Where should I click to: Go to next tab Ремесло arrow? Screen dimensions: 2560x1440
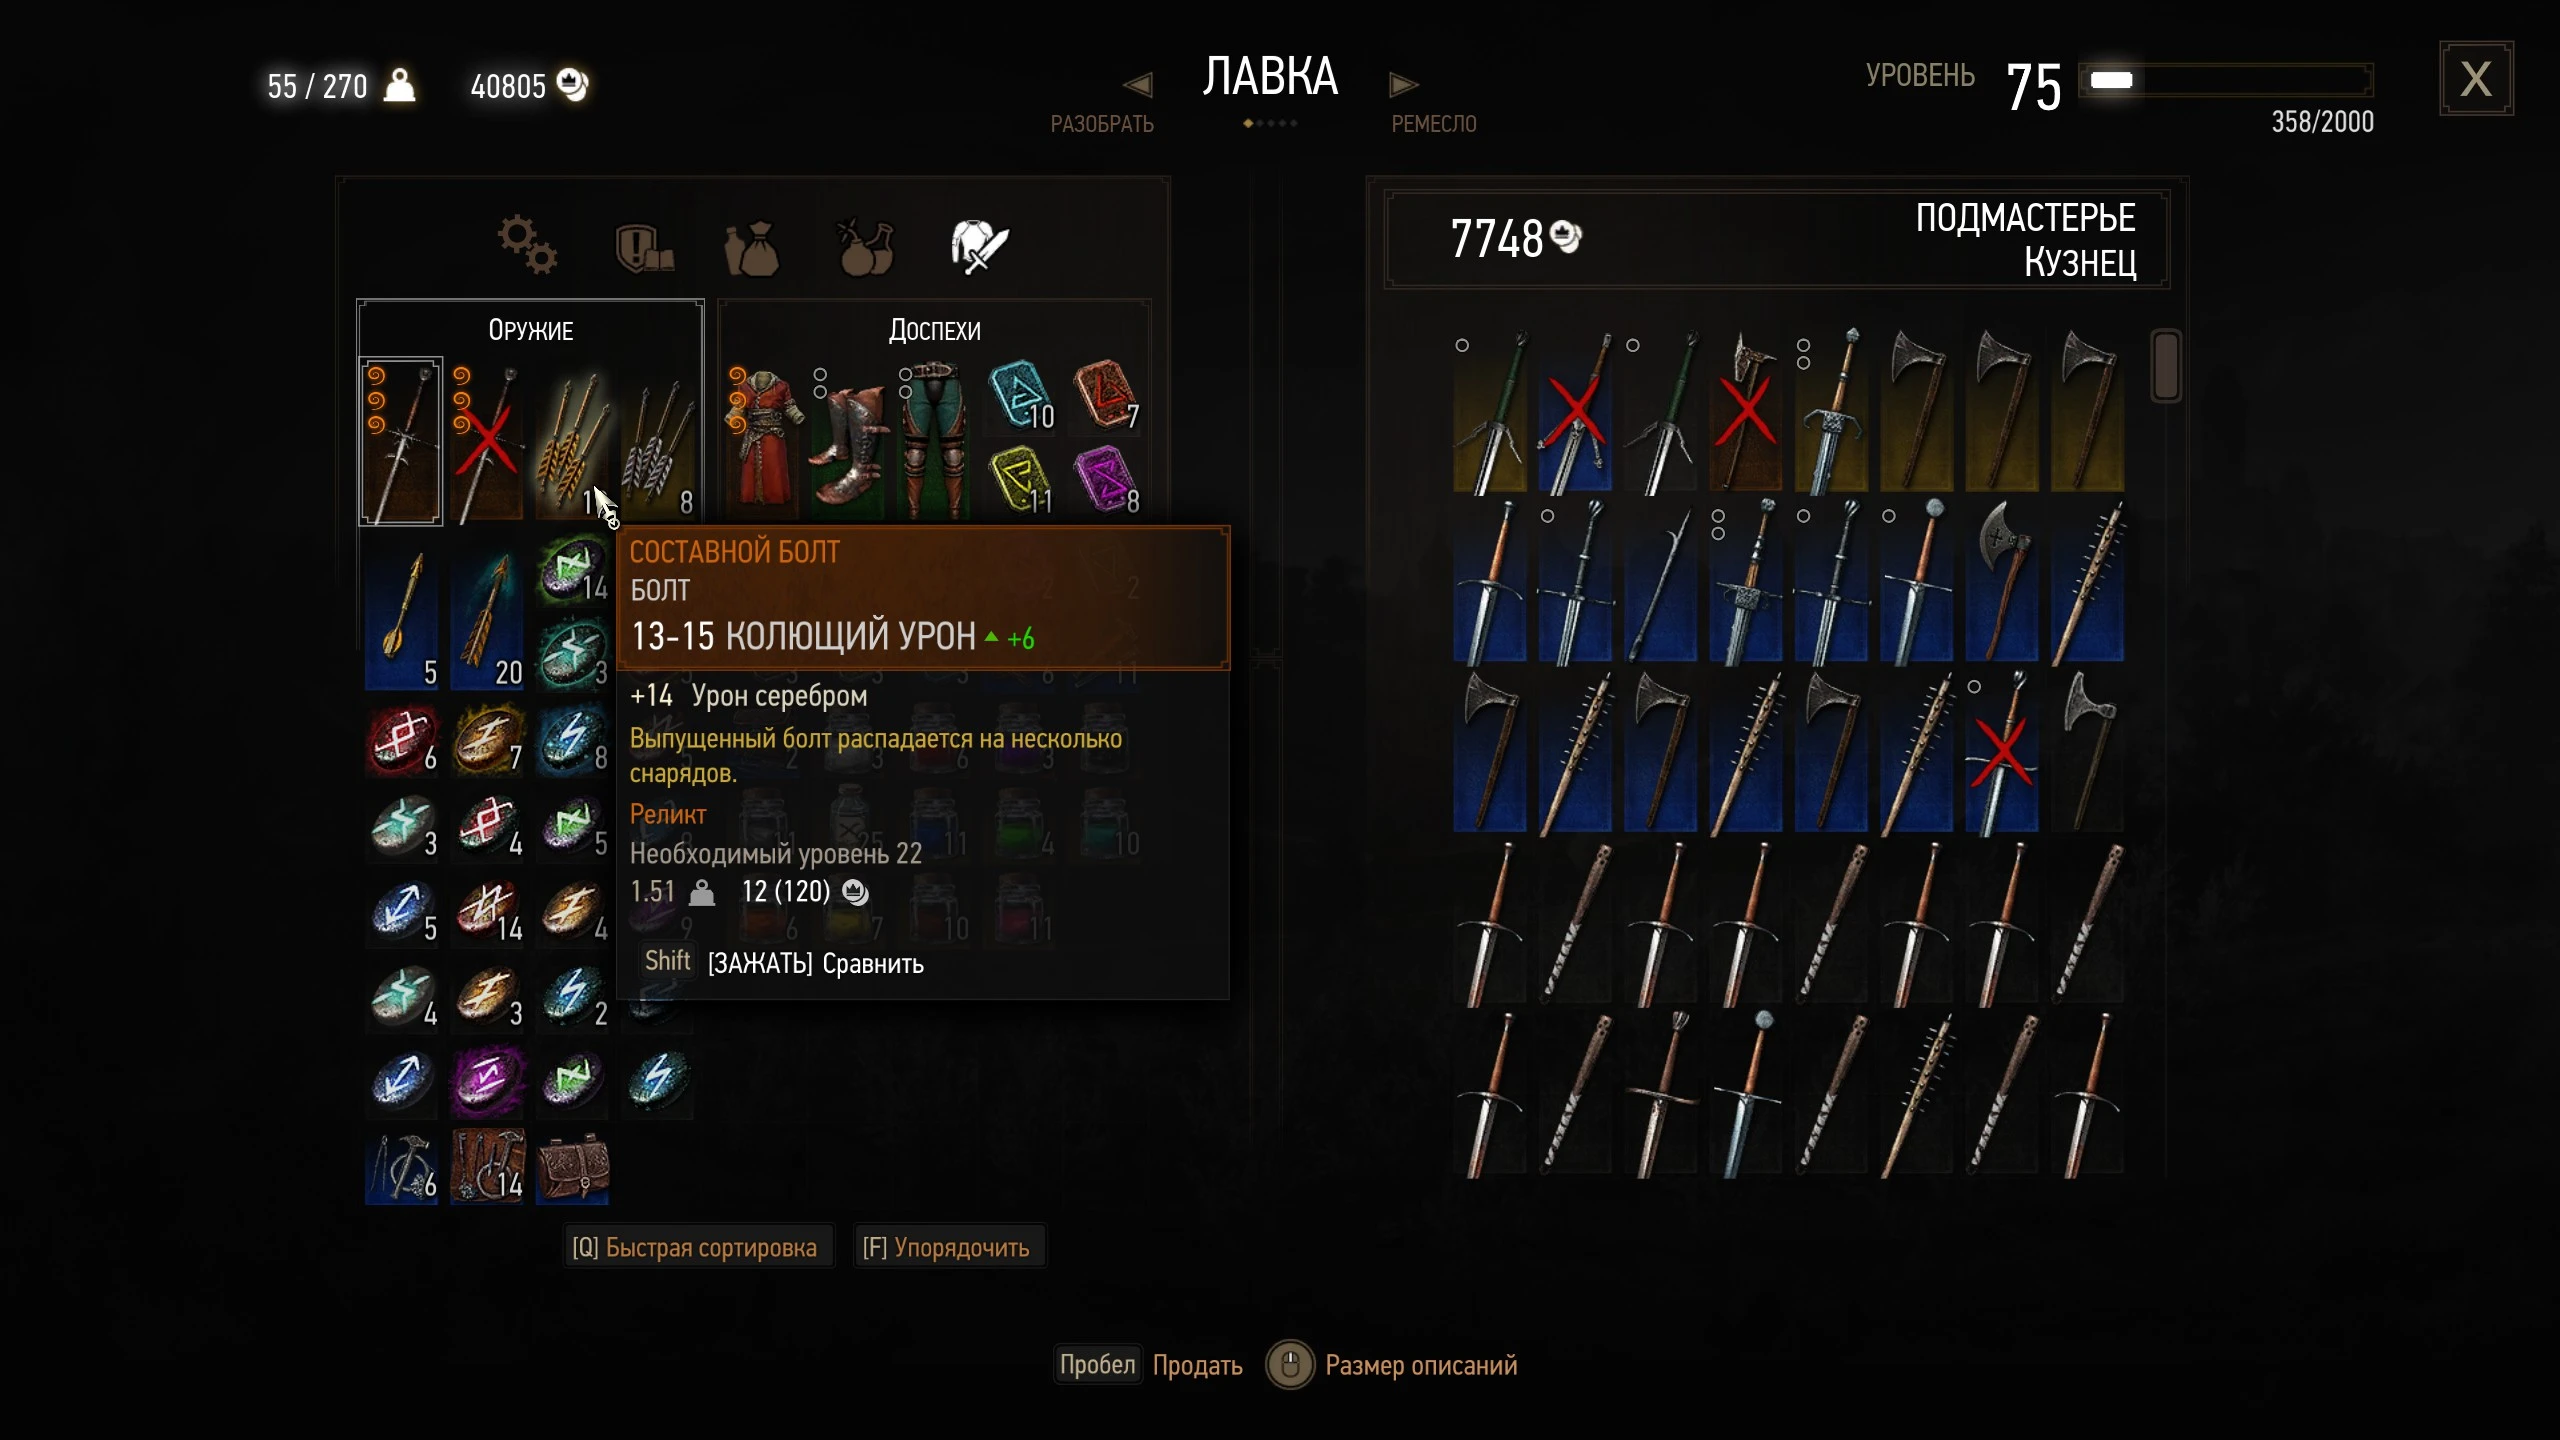pos(1403,84)
